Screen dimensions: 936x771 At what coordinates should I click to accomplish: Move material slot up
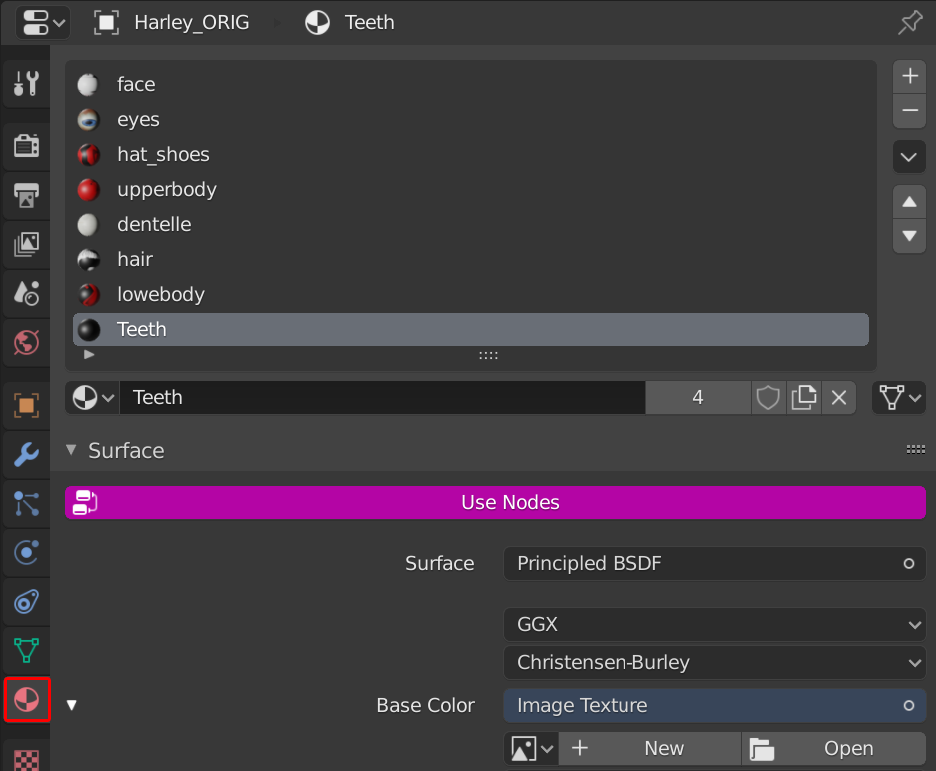point(909,202)
